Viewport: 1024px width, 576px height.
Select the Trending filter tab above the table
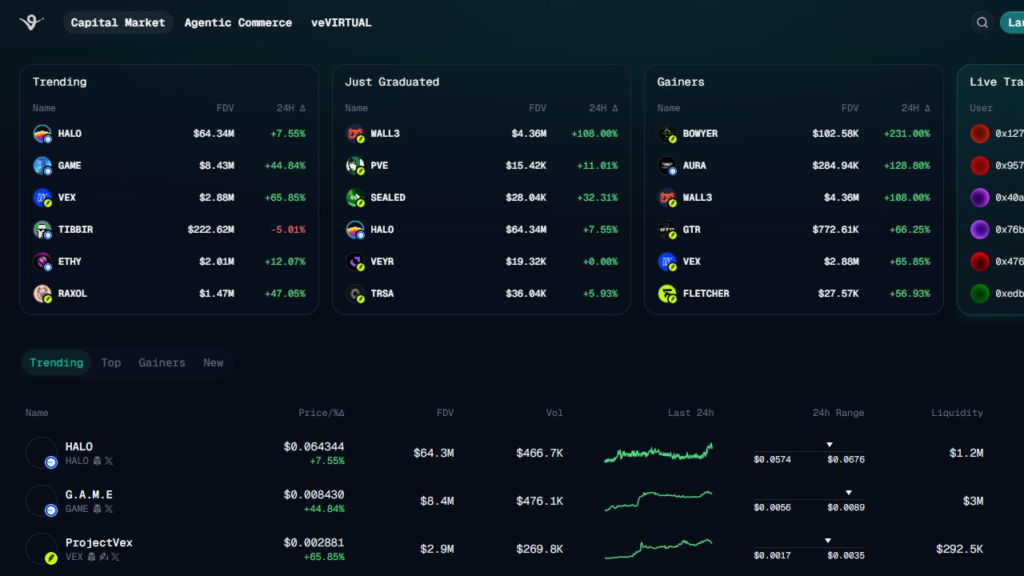[56, 362]
